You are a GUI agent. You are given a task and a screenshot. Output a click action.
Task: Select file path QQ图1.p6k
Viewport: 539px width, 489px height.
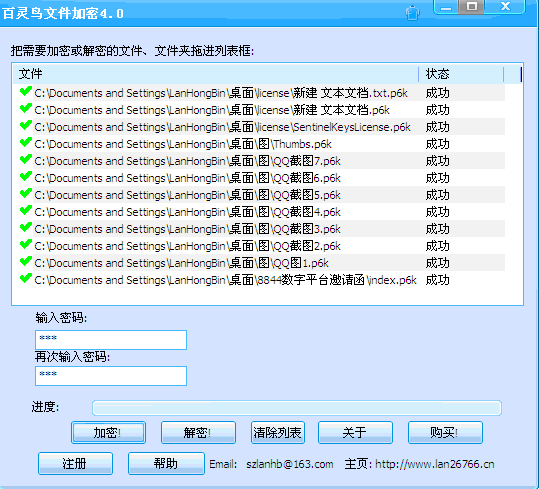click(x=182, y=263)
